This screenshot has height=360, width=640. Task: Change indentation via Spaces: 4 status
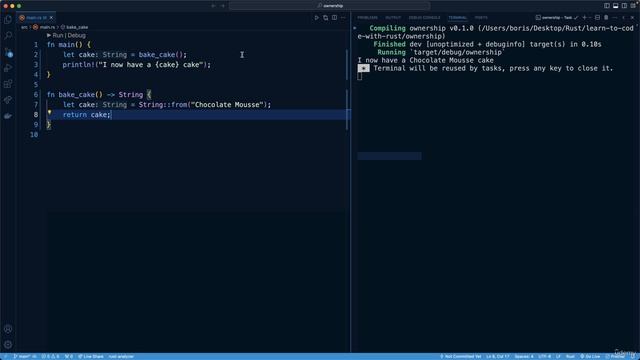524,356
